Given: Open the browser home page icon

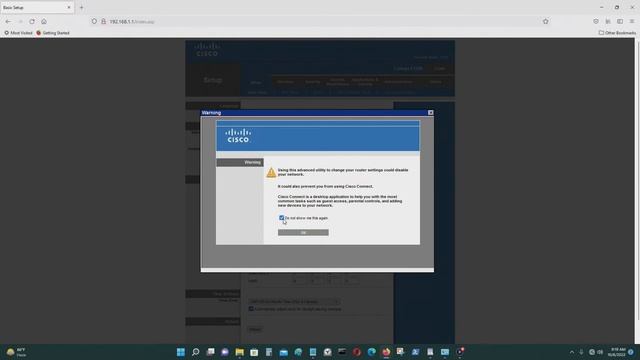Looking at the screenshot, I should coord(44,21).
